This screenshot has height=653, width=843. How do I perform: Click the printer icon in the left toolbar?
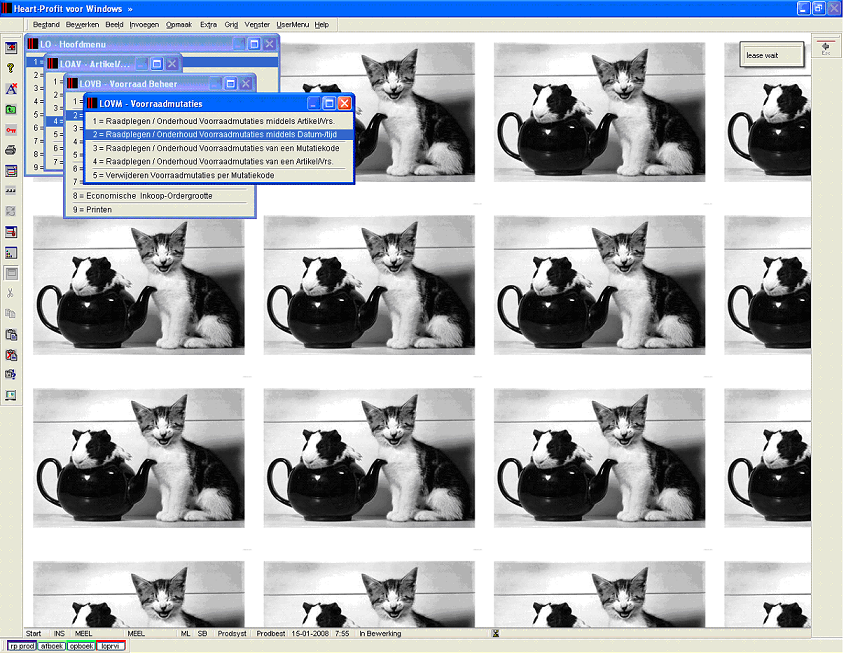coord(11,150)
